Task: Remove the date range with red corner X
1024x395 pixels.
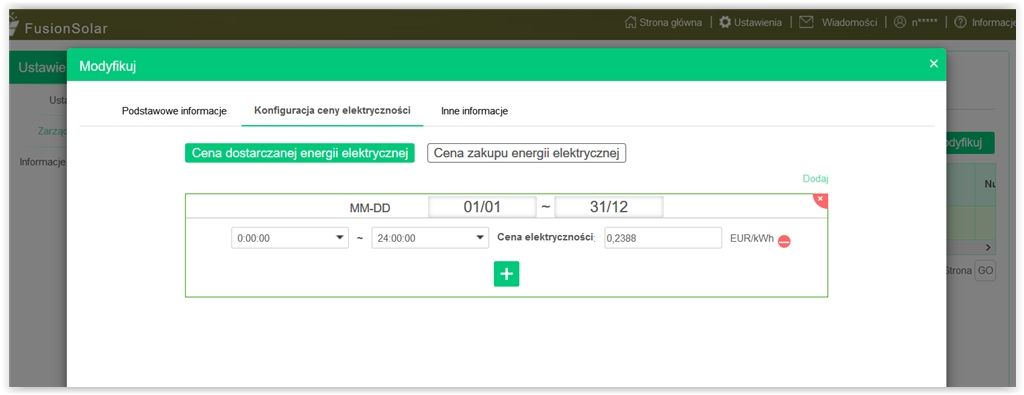Action: pyautogui.click(x=821, y=199)
